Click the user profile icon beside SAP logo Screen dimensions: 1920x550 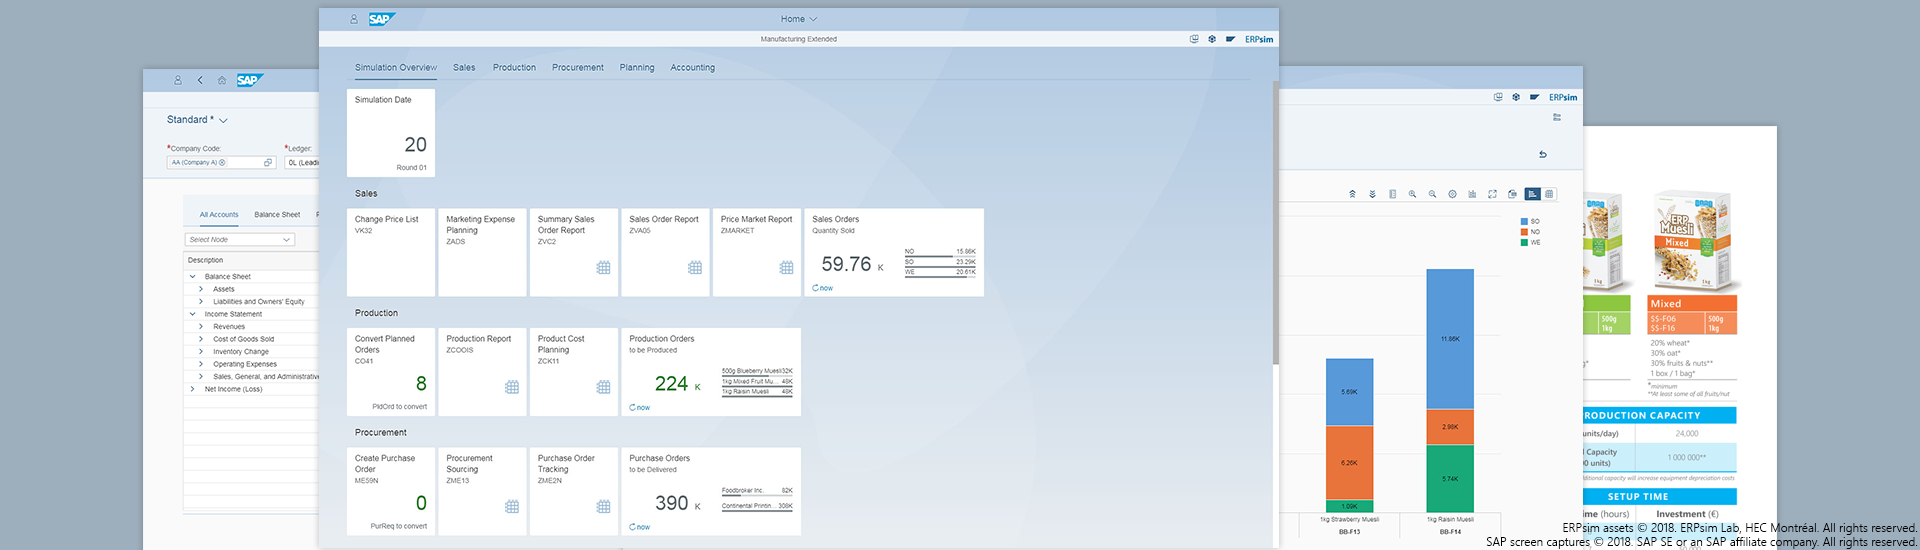point(354,19)
